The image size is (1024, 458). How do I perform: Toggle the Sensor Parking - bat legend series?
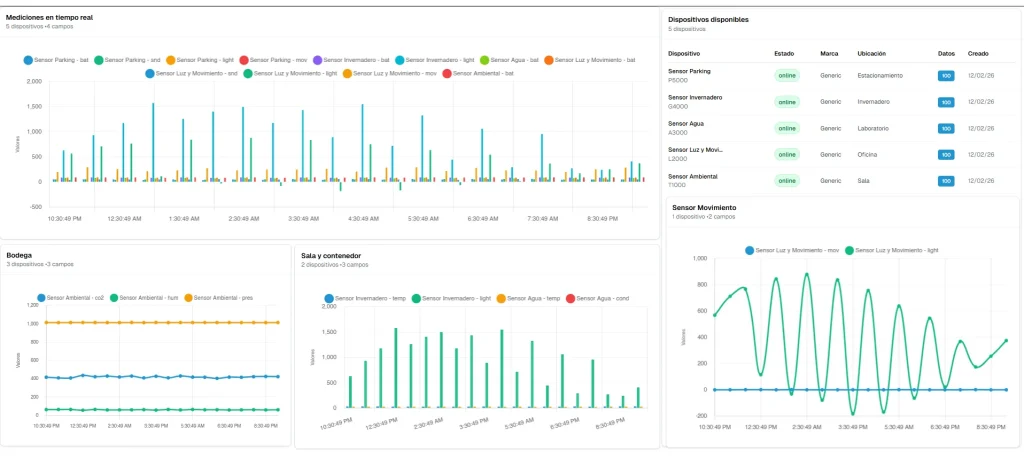coord(28,61)
